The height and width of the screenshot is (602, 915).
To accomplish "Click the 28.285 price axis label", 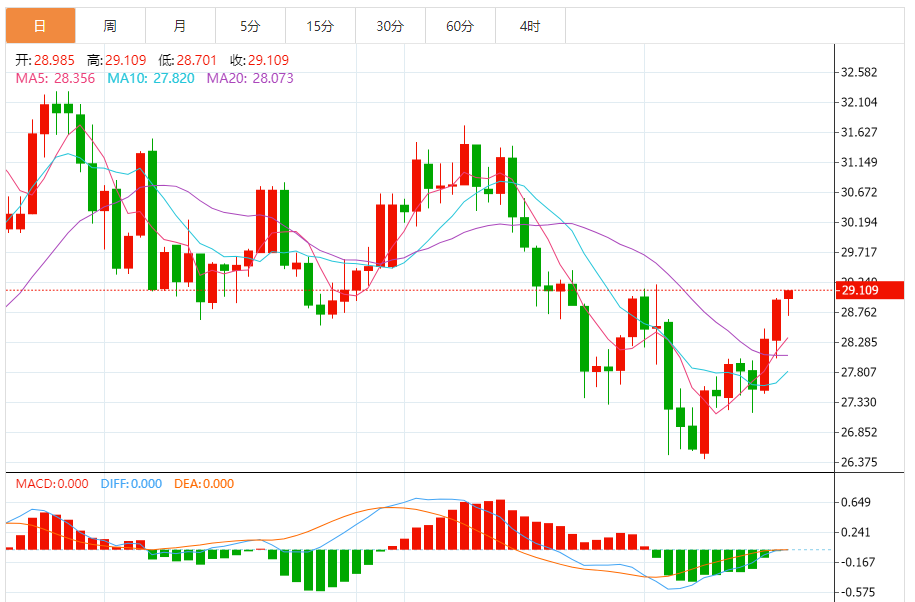I will 859,342.
